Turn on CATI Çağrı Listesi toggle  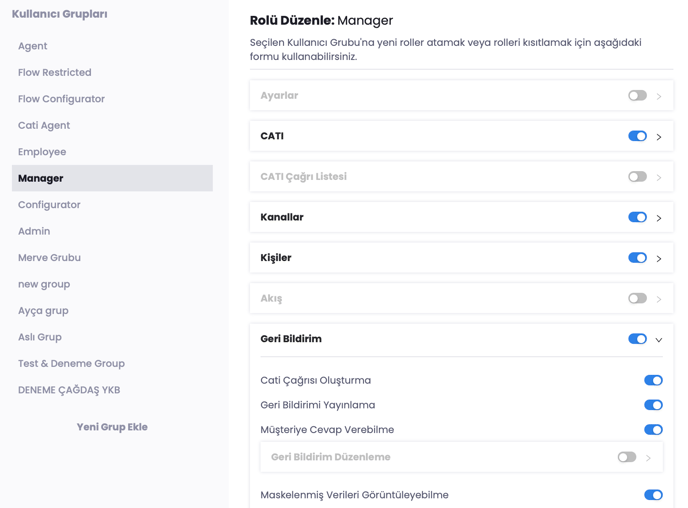(637, 177)
